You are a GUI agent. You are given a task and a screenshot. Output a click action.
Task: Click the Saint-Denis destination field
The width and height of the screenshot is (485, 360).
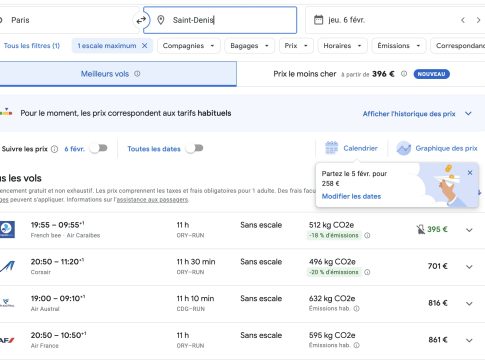point(220,20)
